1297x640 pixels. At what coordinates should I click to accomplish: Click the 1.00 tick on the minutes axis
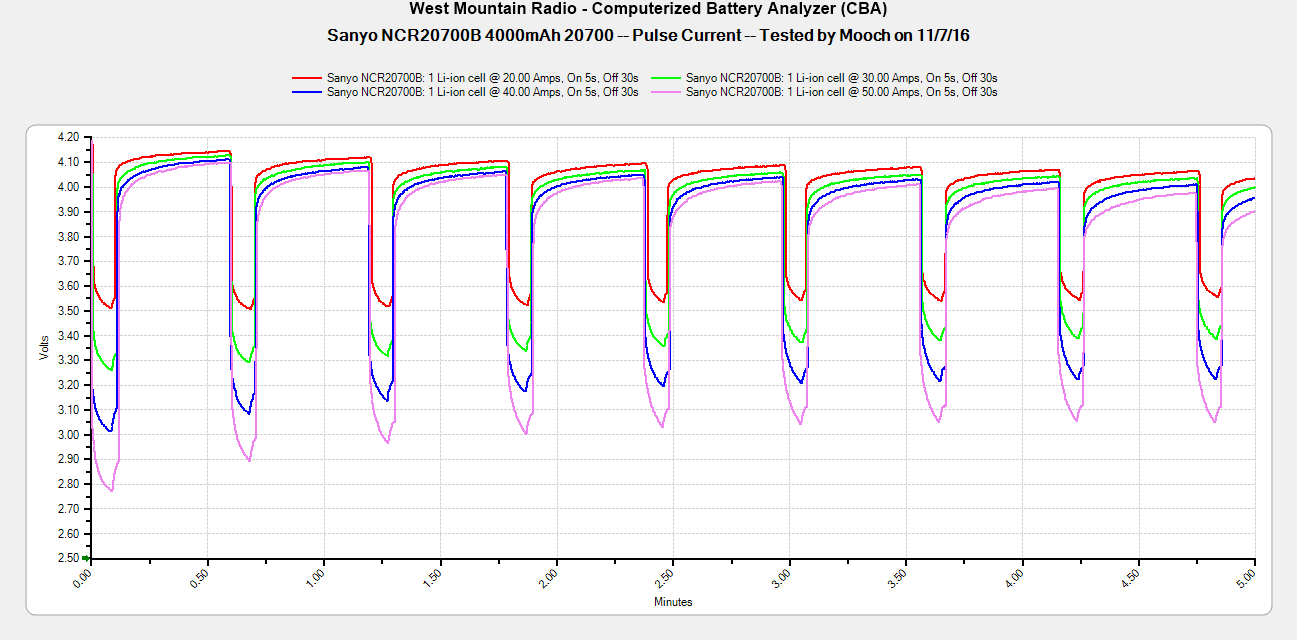coord(318,577)
